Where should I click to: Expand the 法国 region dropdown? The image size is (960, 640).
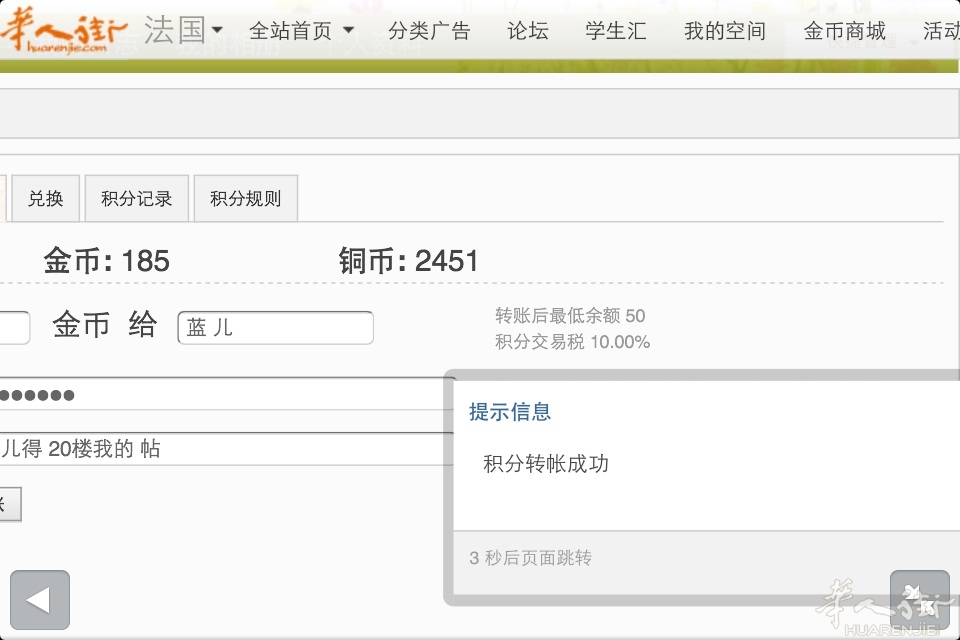(x=184, y=30)
